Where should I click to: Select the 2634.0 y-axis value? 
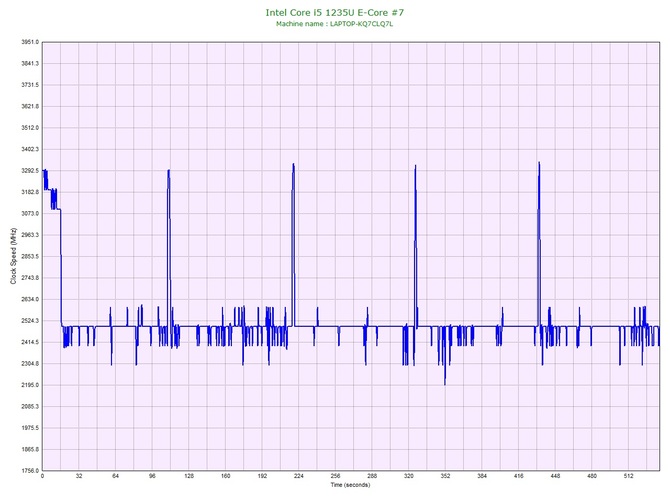click(x=30, y=299)
